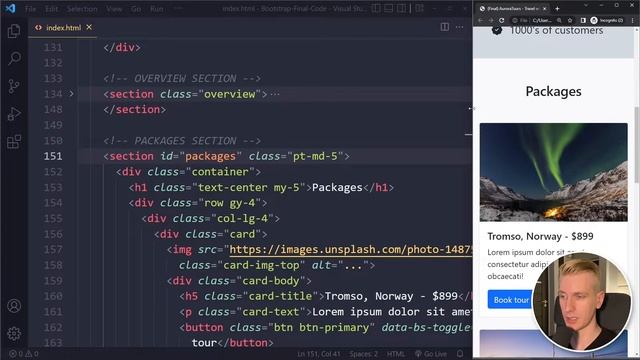640x360 pixels.
Task: Click the checkmark badge beside 1000's of customers
Action: click(x=497, y=30)
